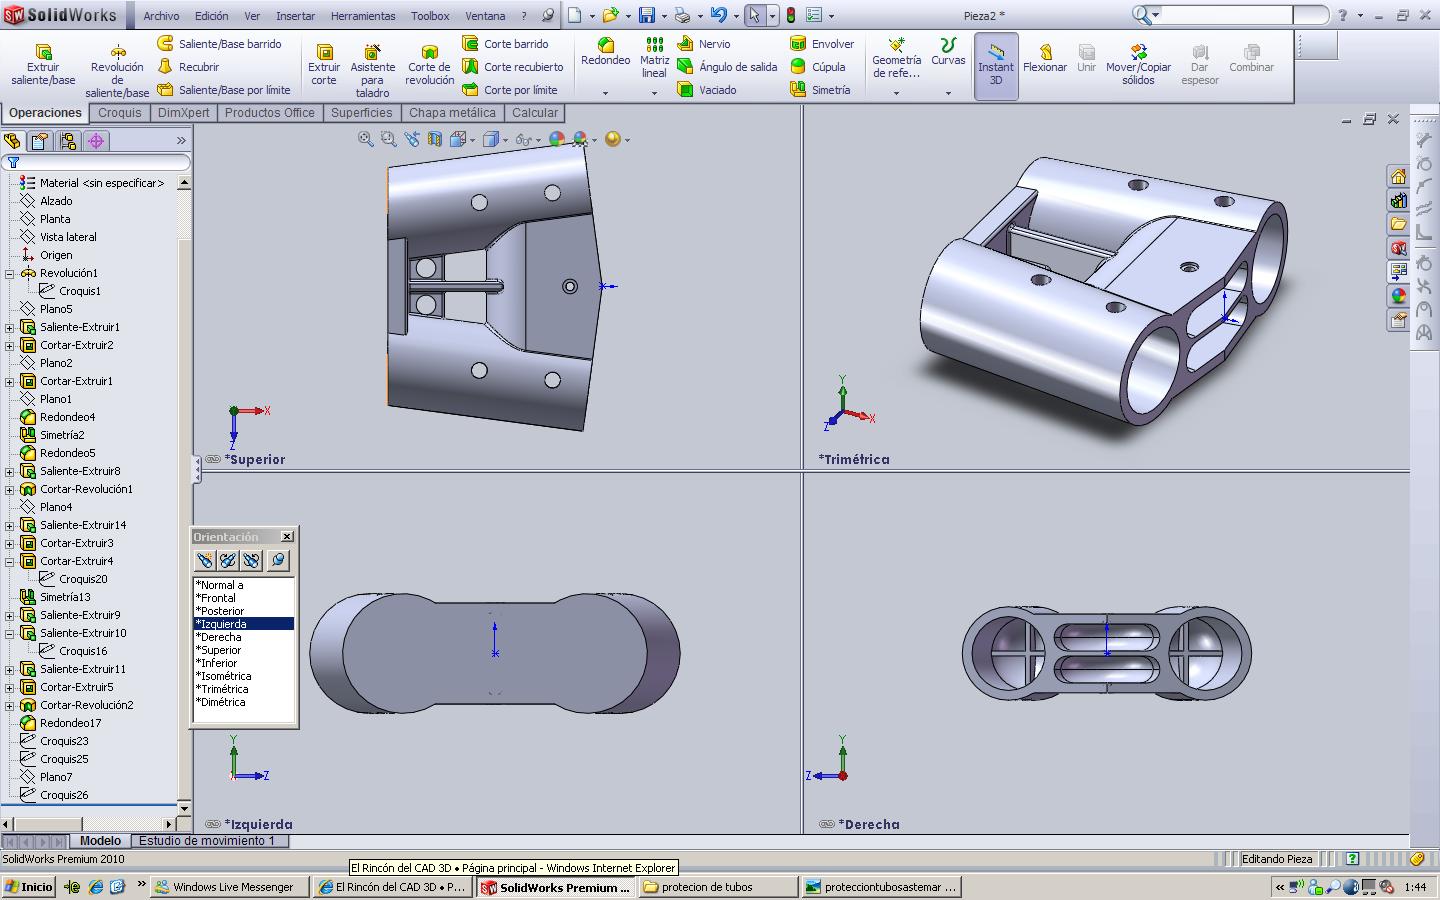Expand the Cortar-Revolución1 feature node
The height and width of the screenshot is (900, 1440).
10,489
